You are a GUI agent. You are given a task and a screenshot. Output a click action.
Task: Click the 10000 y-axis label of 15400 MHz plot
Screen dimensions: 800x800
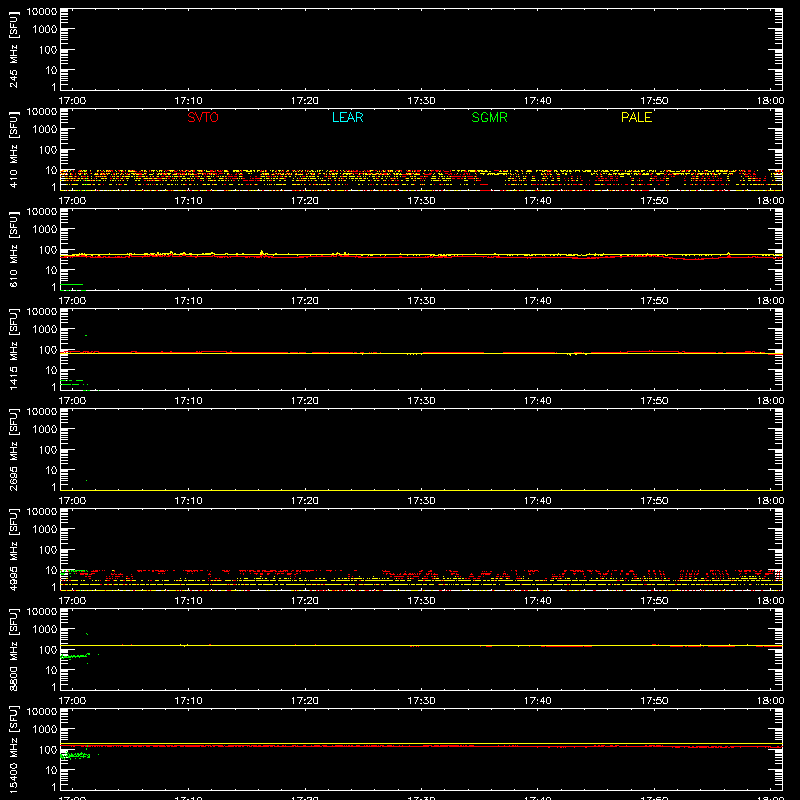[x=42, y=712]
